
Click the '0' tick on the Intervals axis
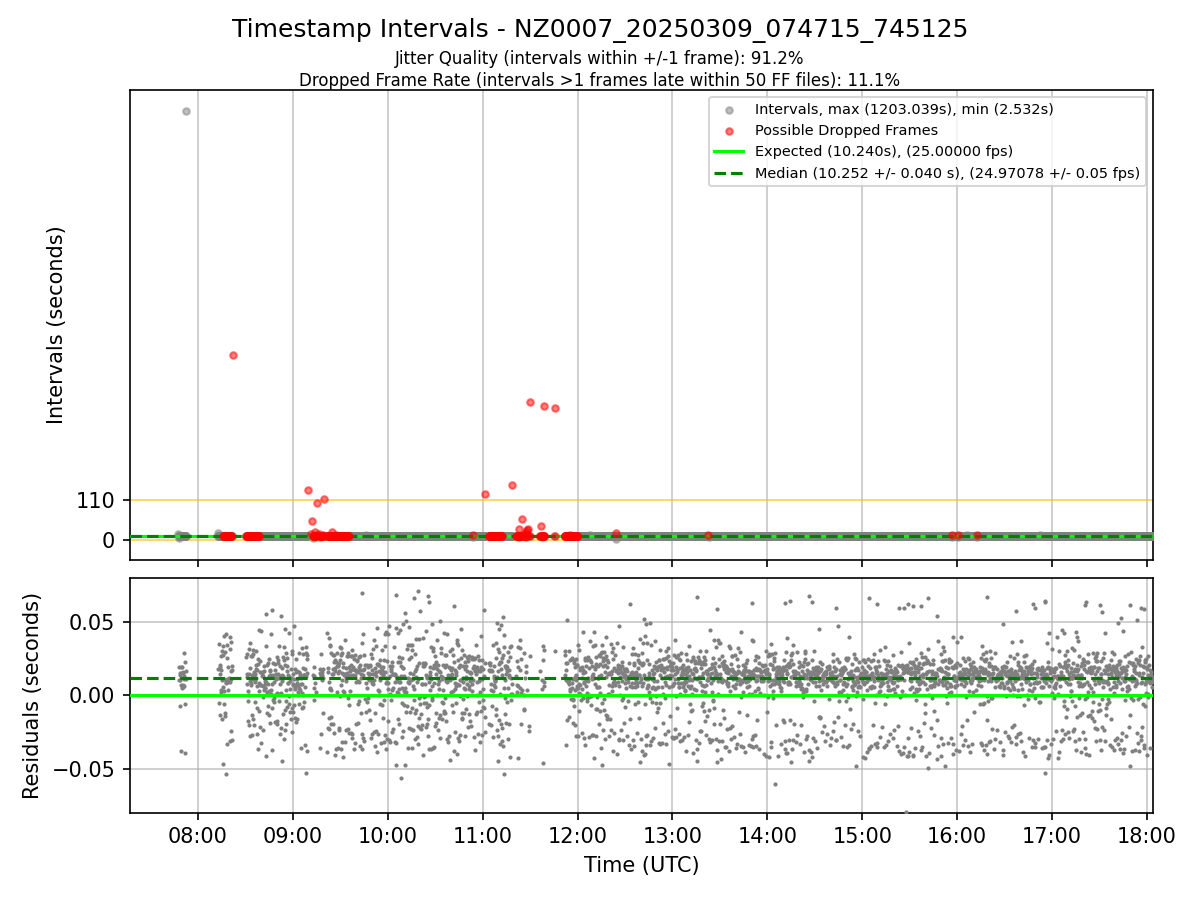(110, 540)
